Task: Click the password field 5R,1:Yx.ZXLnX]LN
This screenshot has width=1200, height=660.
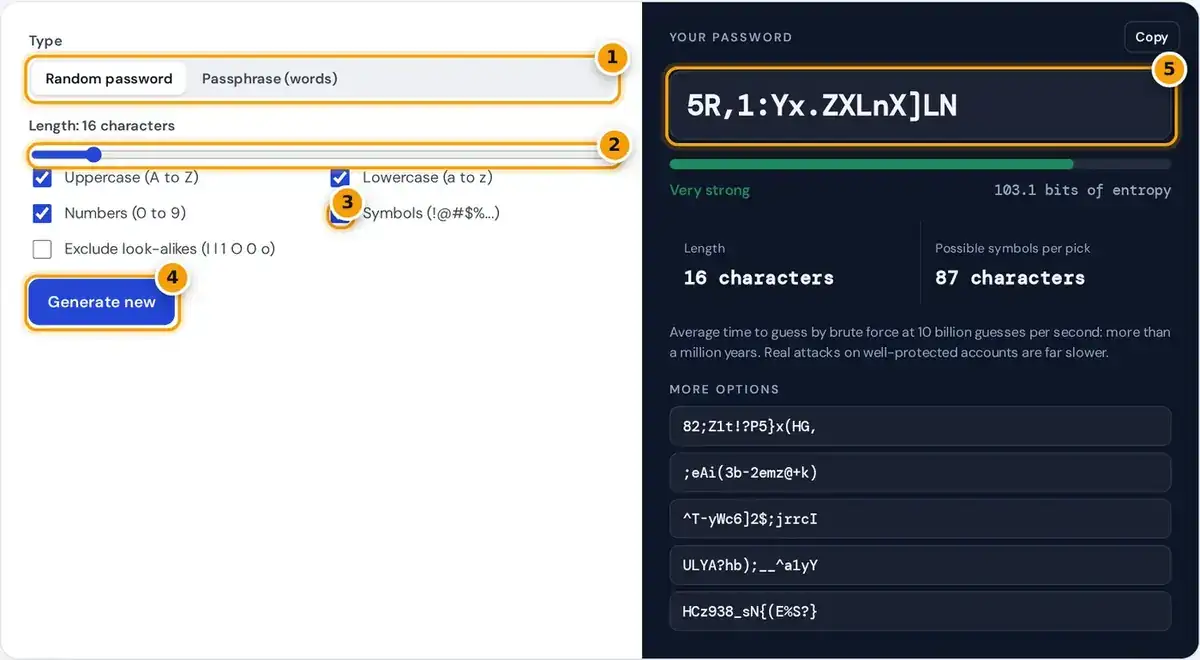Action: click(920, 106)
